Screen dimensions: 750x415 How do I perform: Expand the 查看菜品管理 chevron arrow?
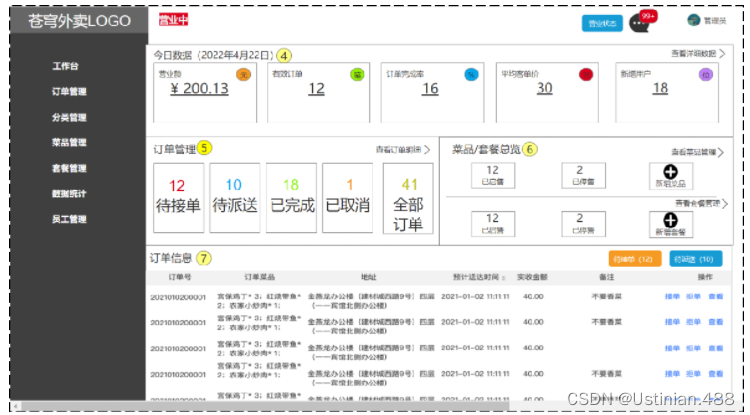tap(721, 153)
